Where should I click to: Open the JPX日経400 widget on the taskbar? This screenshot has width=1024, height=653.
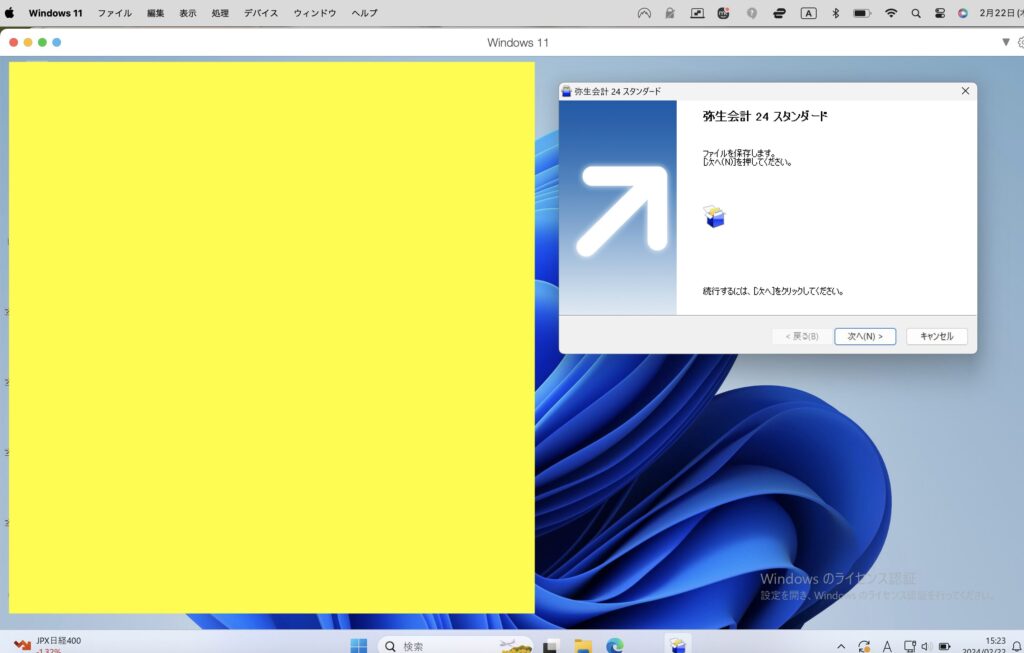pos(49,645)
